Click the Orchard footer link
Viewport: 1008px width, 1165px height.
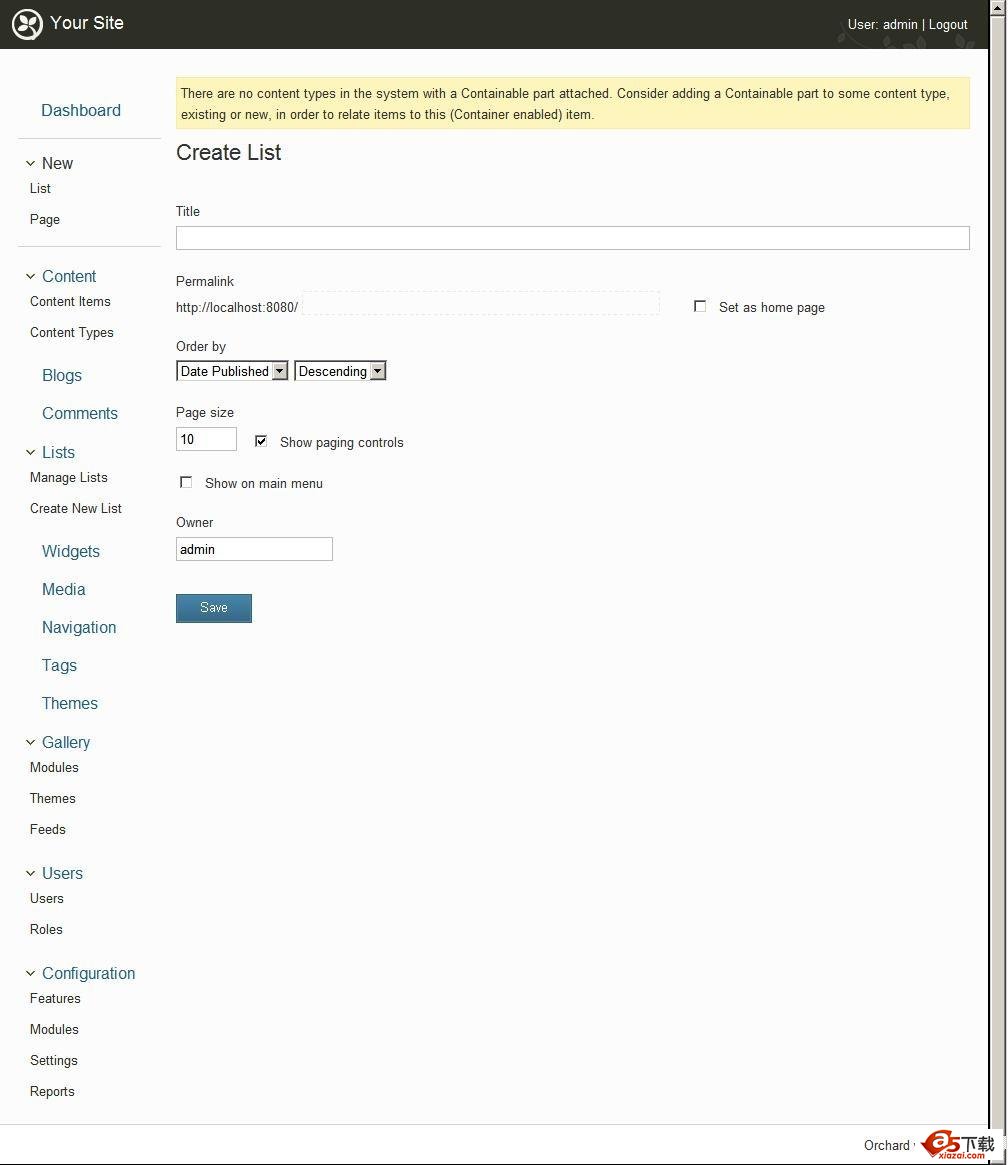point(887,1146)
